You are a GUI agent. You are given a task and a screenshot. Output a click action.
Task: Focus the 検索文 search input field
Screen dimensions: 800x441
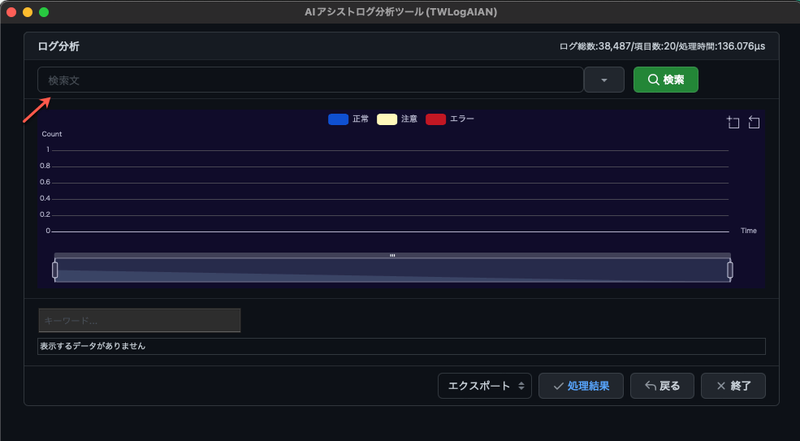310,80
